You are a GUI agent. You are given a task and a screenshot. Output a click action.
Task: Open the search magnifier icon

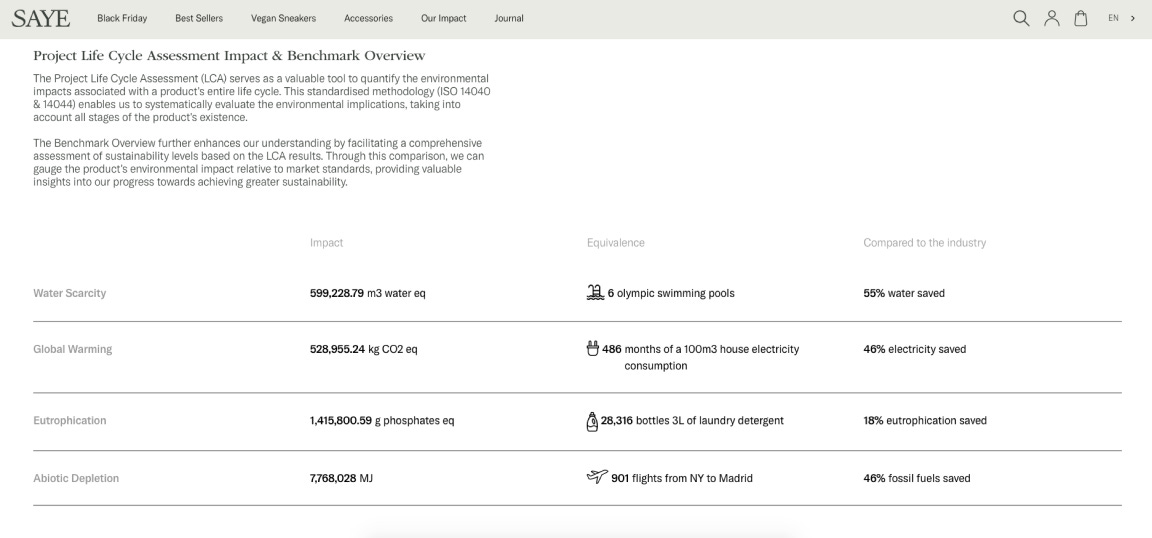(1021, 18)
